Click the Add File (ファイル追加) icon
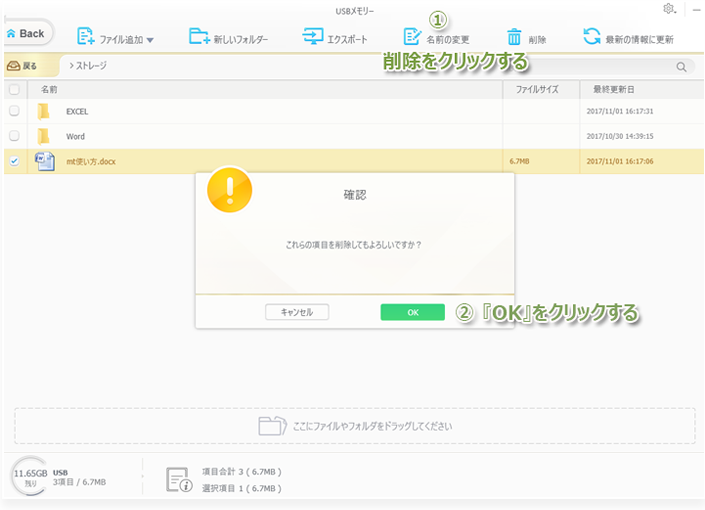The width and height of the screenshot is (705, 510). pyautogui.click(x=86, y=38)
